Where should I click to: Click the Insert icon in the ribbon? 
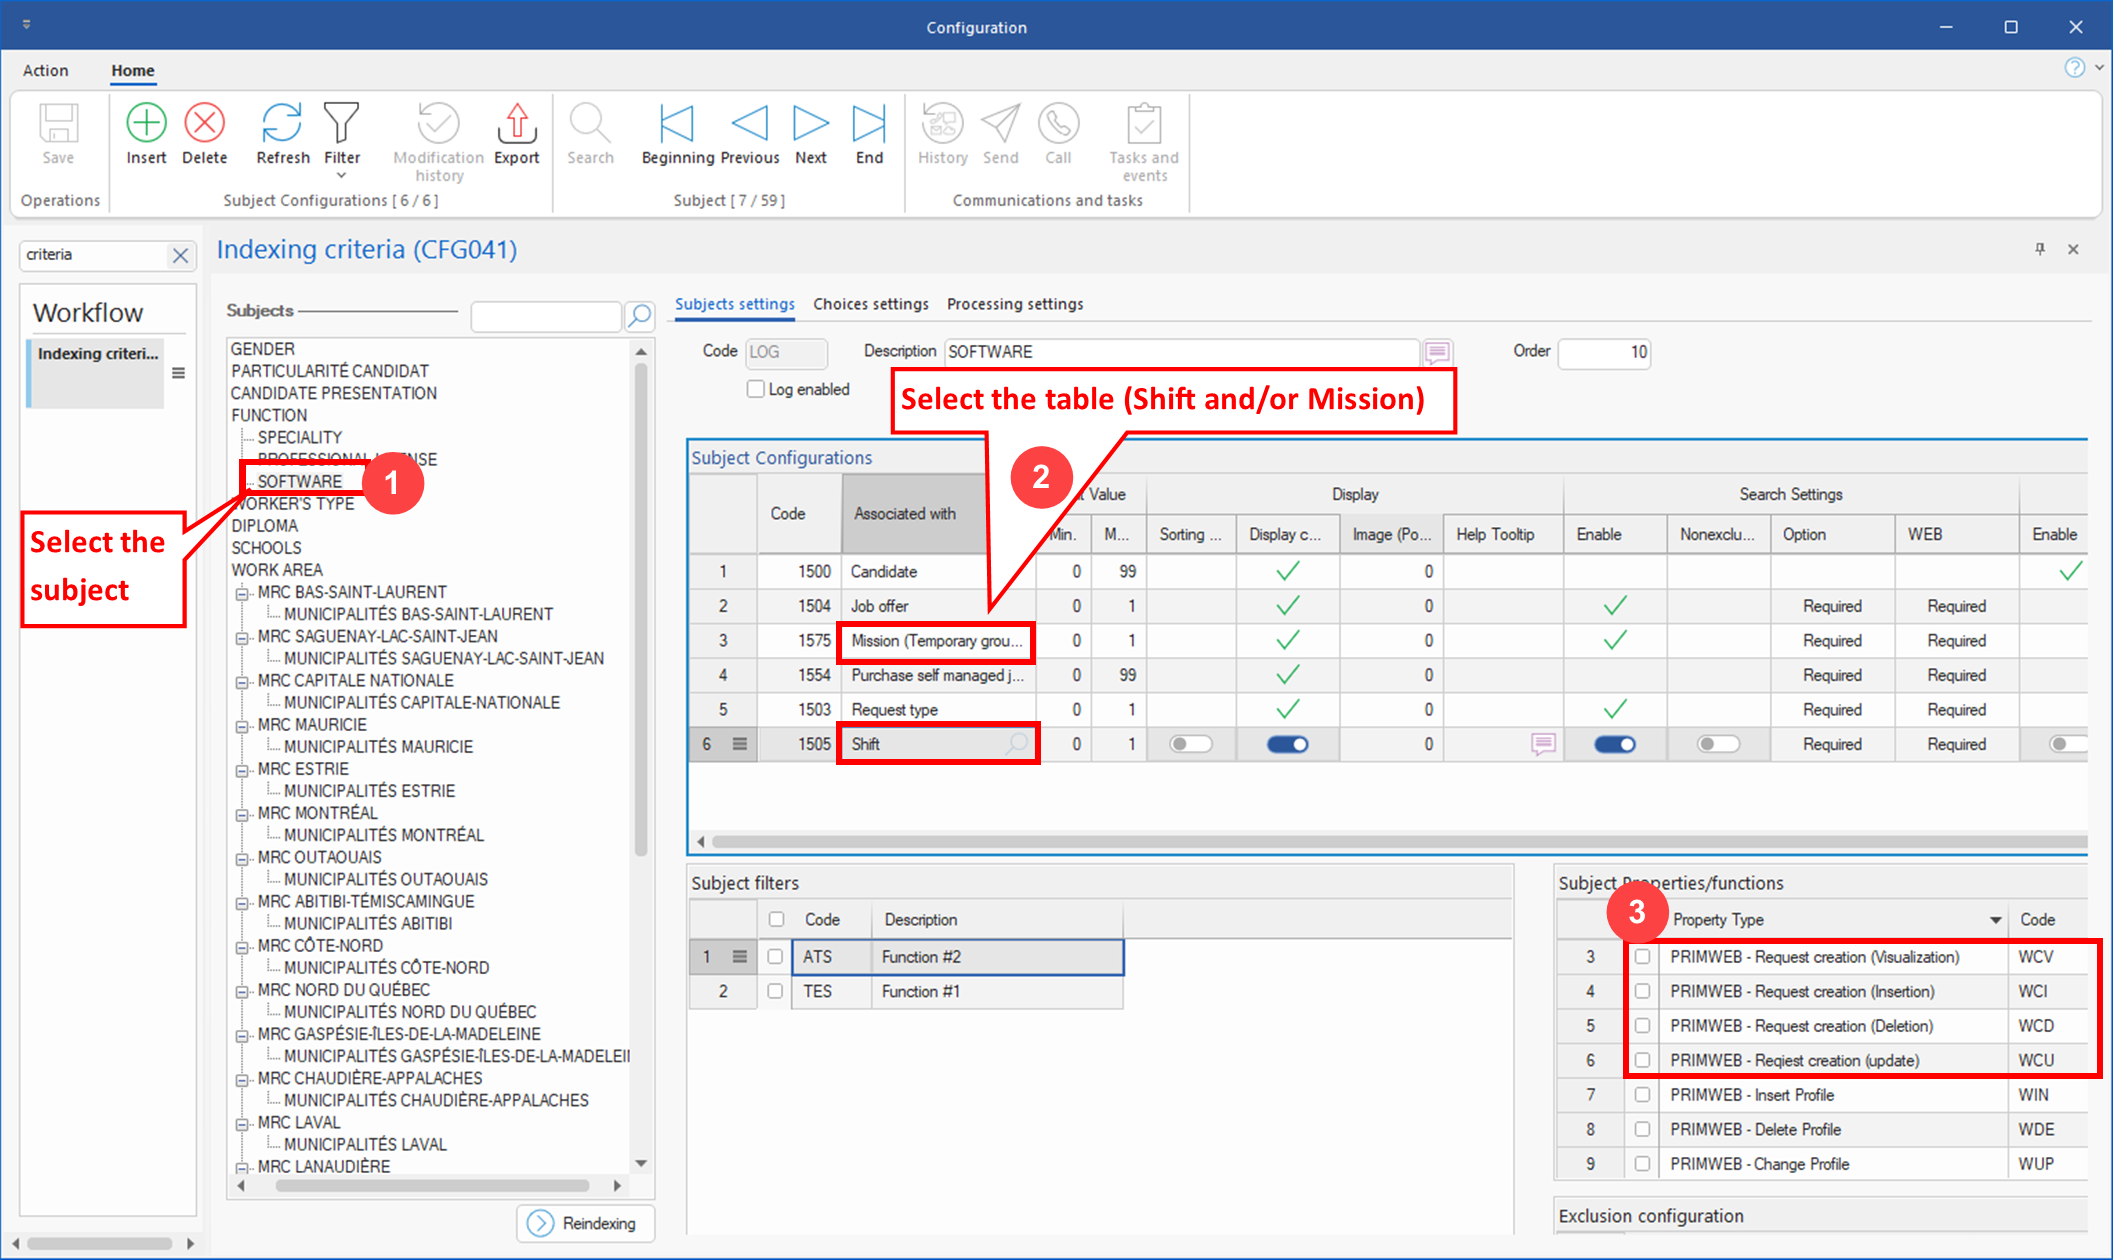tap(146, 124)
